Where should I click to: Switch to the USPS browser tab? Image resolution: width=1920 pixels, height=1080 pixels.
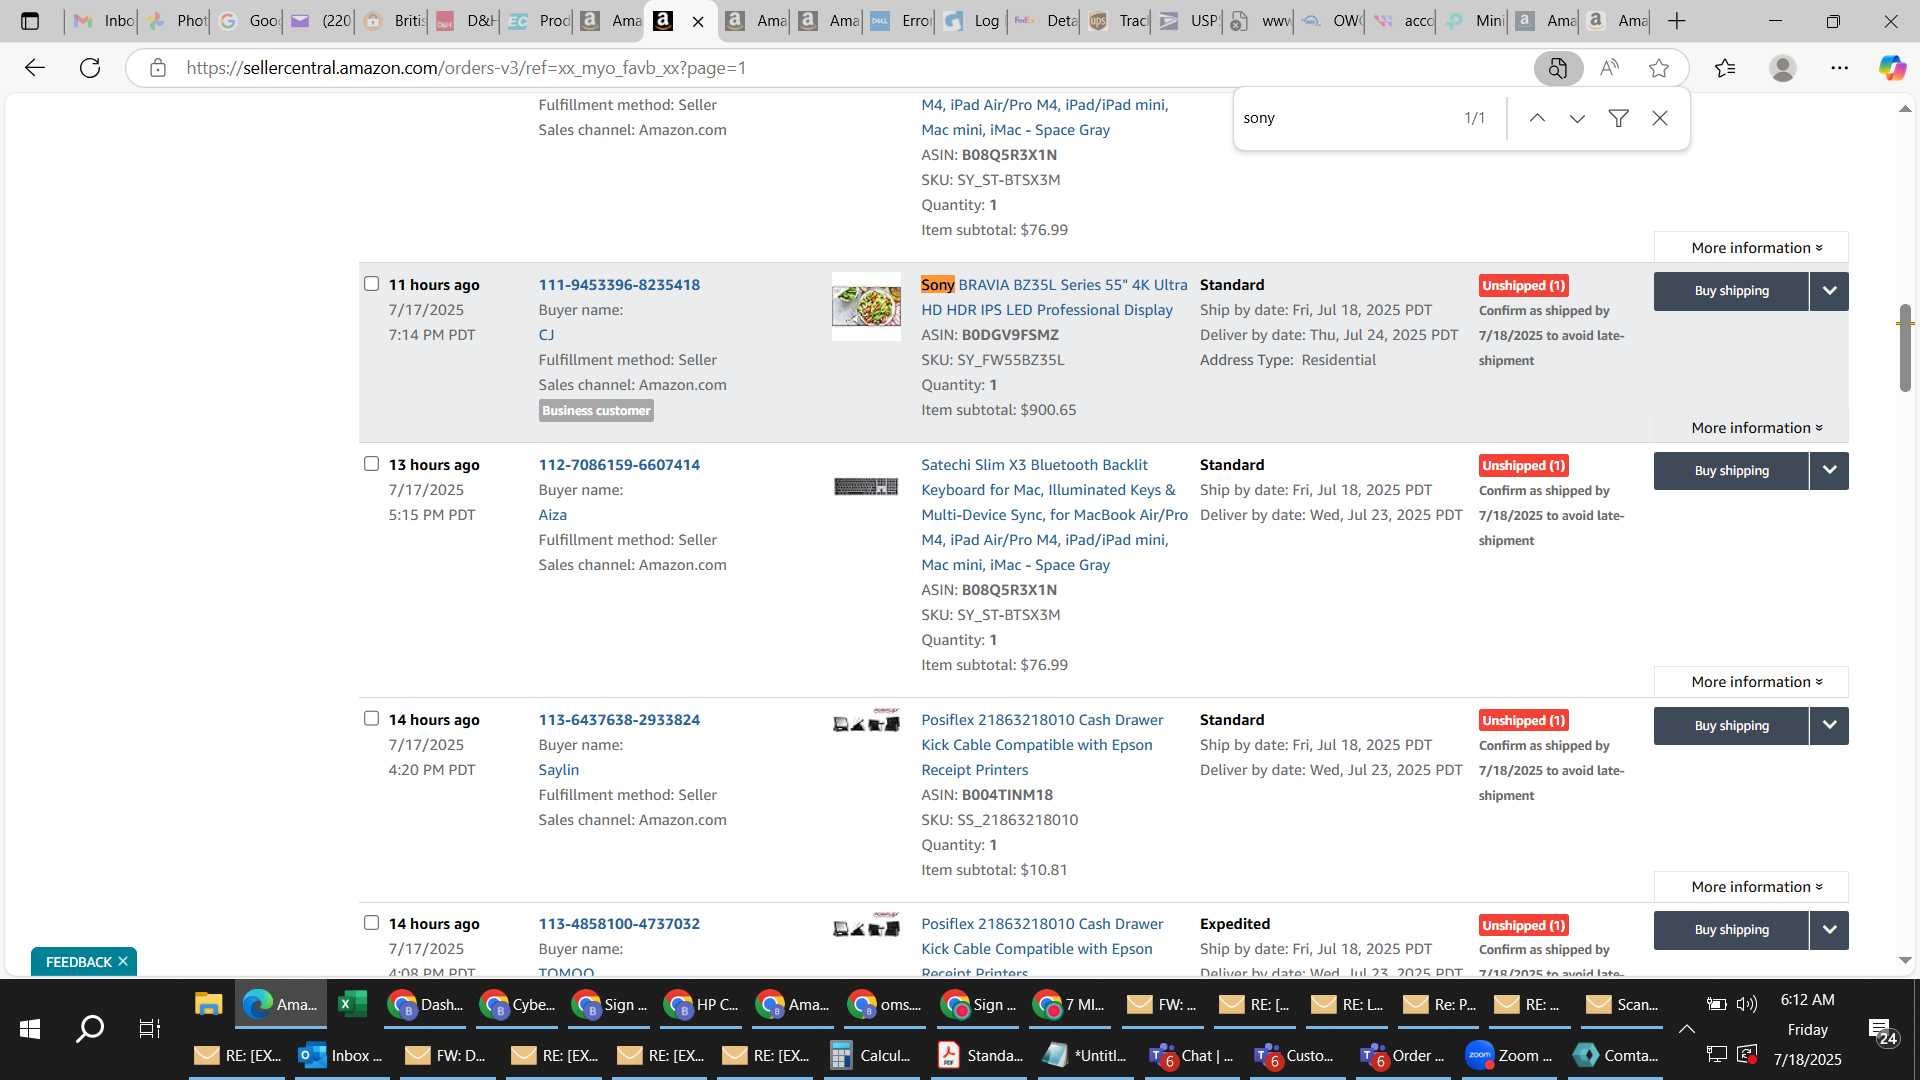1189,21
